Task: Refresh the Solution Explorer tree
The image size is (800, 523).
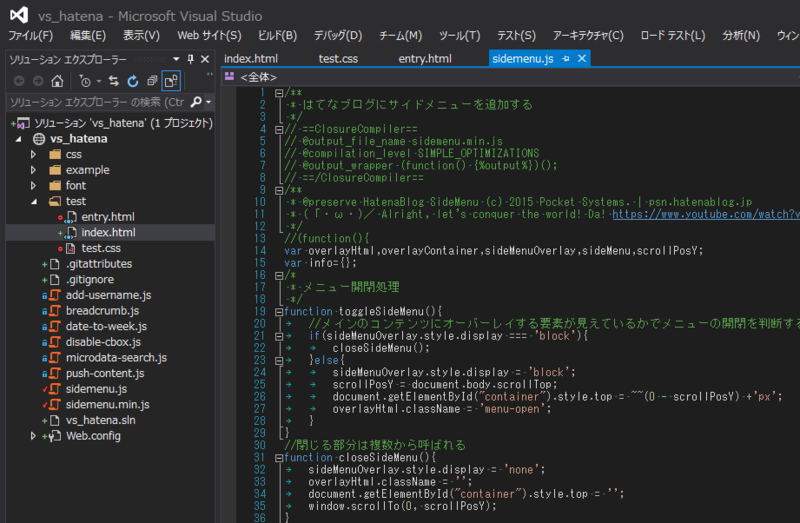Action: 133,81
